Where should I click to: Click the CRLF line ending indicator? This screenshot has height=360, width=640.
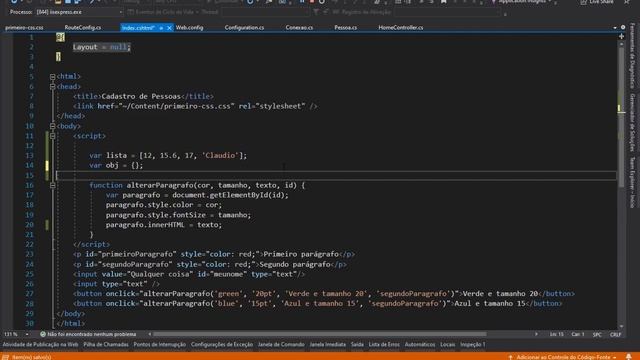pyautogui.click(x=615, y=334)
